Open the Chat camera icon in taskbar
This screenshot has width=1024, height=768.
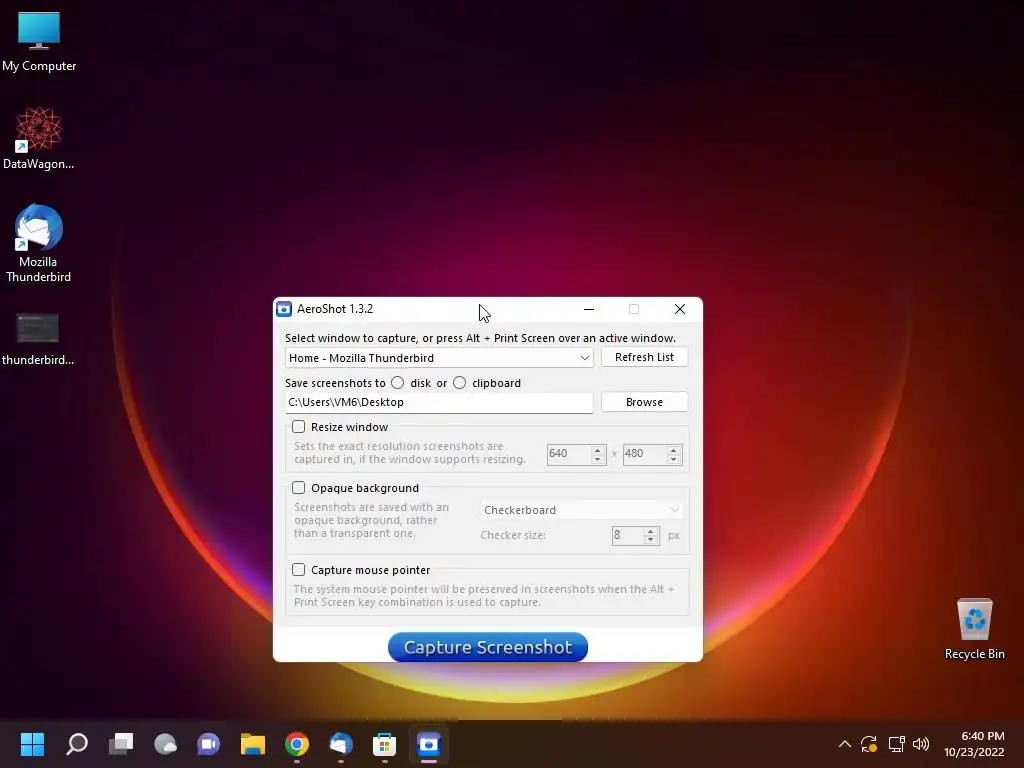(209, 744)
